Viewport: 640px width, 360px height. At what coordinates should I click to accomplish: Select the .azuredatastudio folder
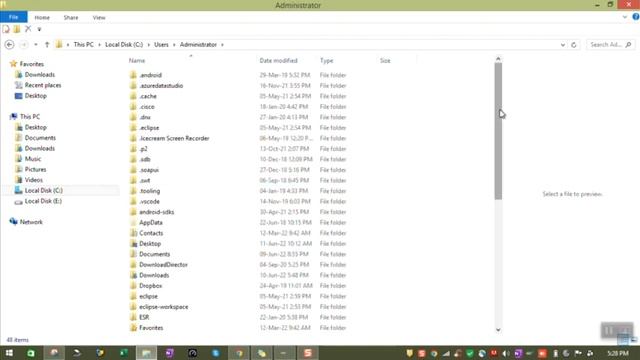pyautogui.click(x=161, y=86)
